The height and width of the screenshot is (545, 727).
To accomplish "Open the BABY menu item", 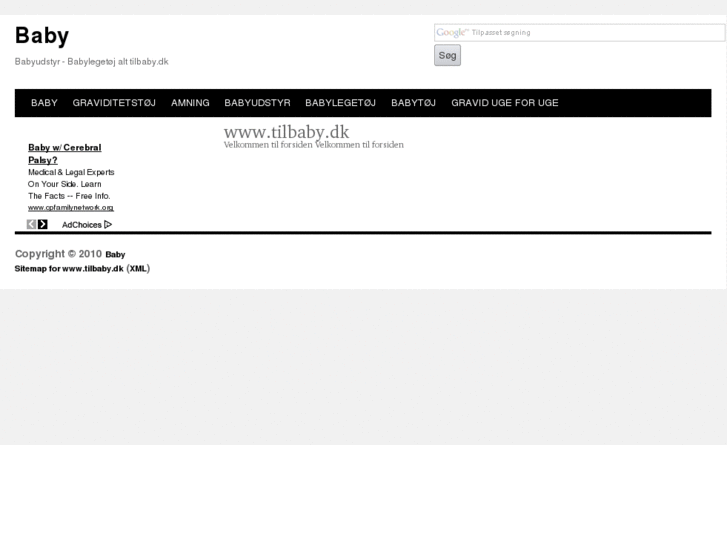I will 45,103.
